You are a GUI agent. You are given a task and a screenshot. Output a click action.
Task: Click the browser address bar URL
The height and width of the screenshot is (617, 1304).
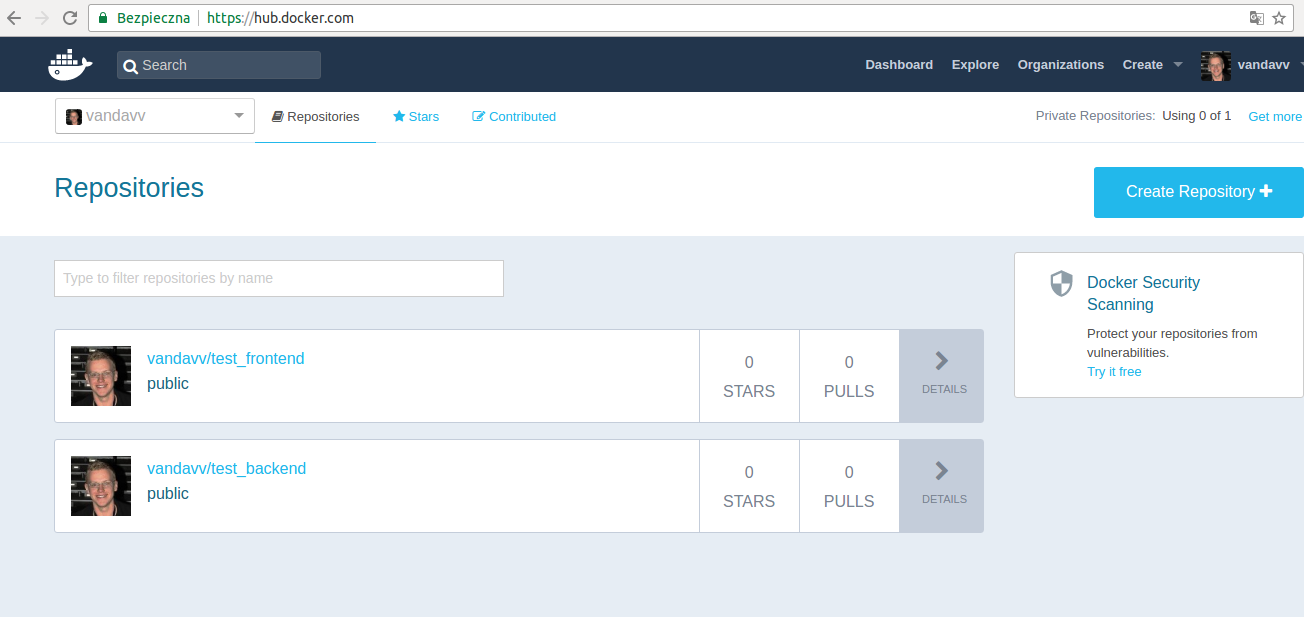tap(280, 18)
